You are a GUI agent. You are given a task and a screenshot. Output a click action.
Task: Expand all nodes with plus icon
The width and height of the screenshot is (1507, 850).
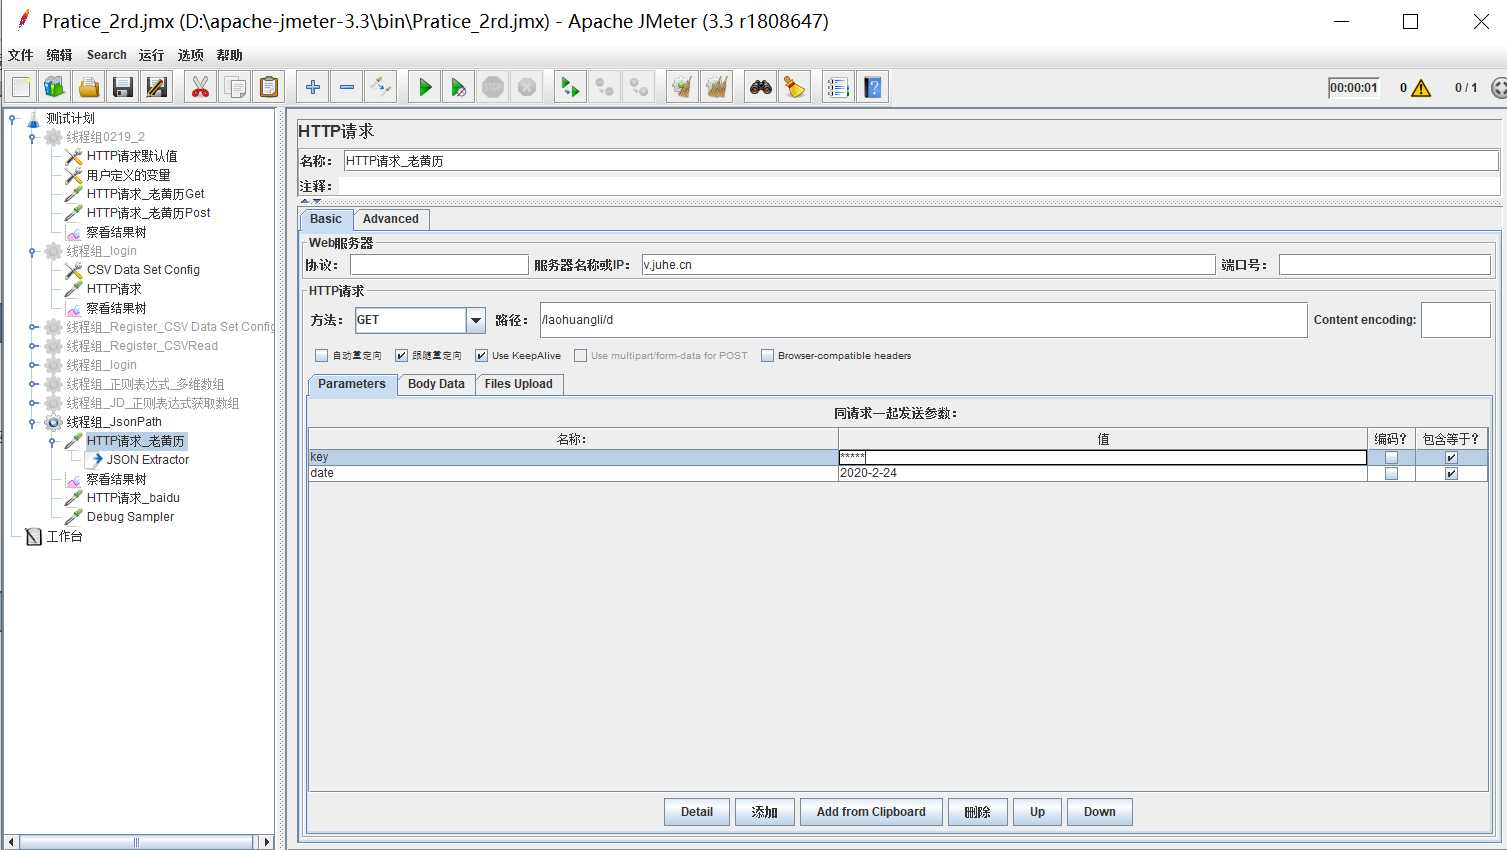pyautogui.click(x=313, y=87)
